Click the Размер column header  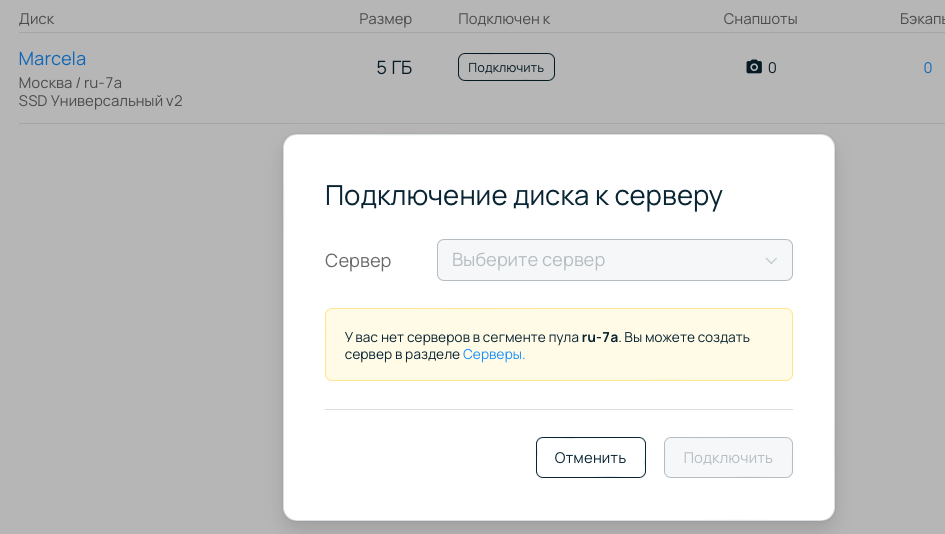tap(386, 19)
